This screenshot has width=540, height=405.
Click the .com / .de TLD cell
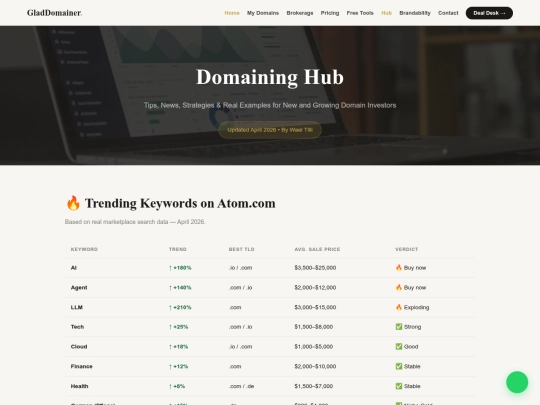tap(241, 386)
